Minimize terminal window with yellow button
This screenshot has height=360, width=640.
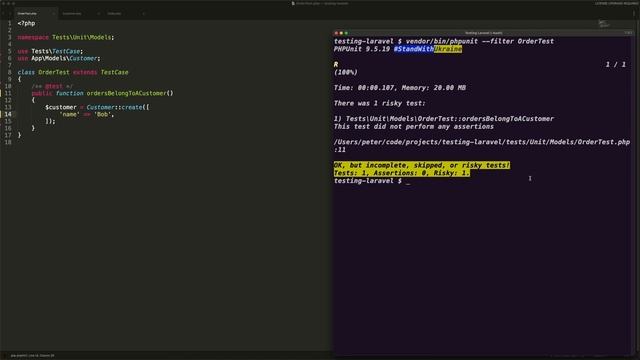(341, 33)
